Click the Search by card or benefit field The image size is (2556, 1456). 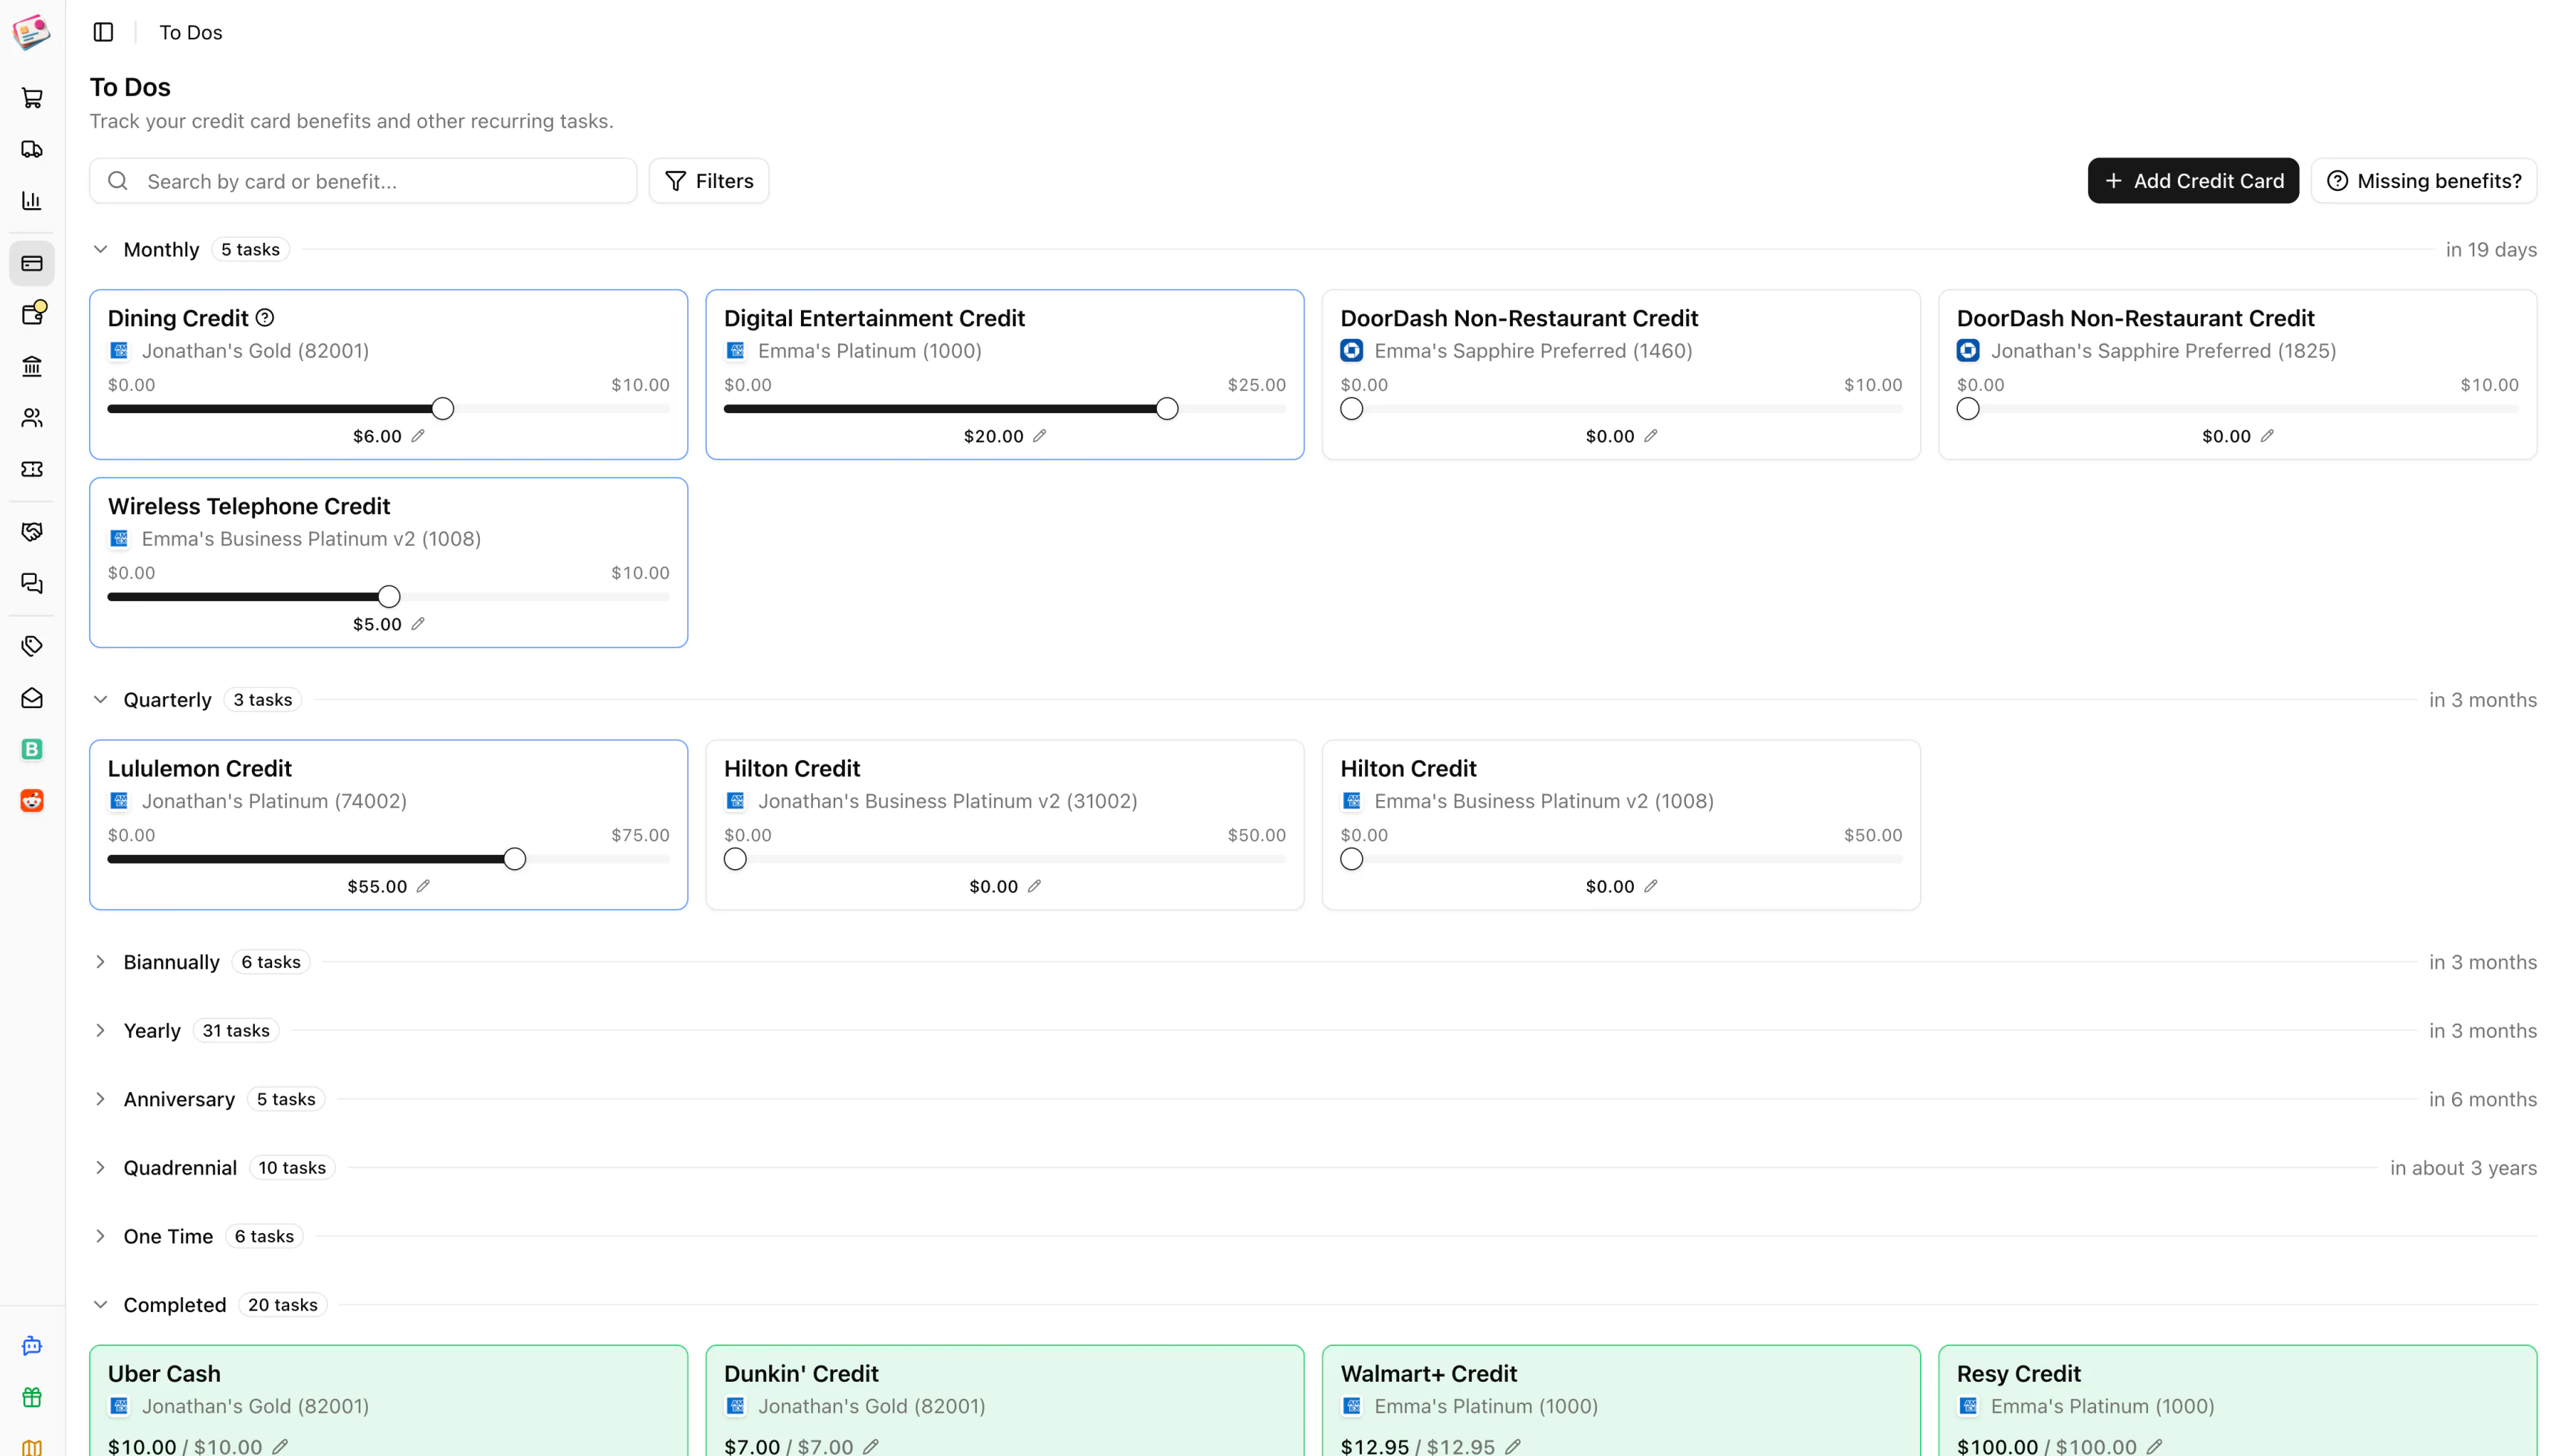[x=363, y=181]
